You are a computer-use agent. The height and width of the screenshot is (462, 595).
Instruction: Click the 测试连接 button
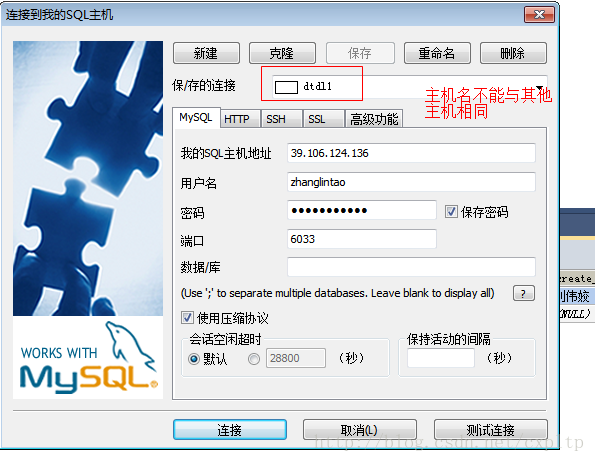point(491,430)
